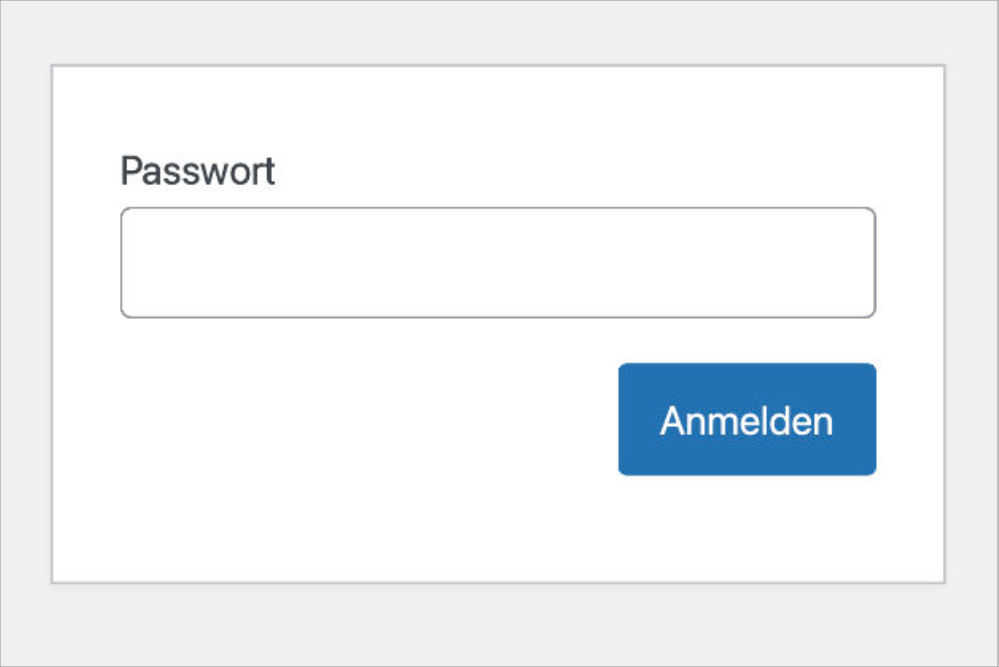This screenshot has height=667, width=999.
Task: Log in using the Anmelden button
Action: point(746,420)
